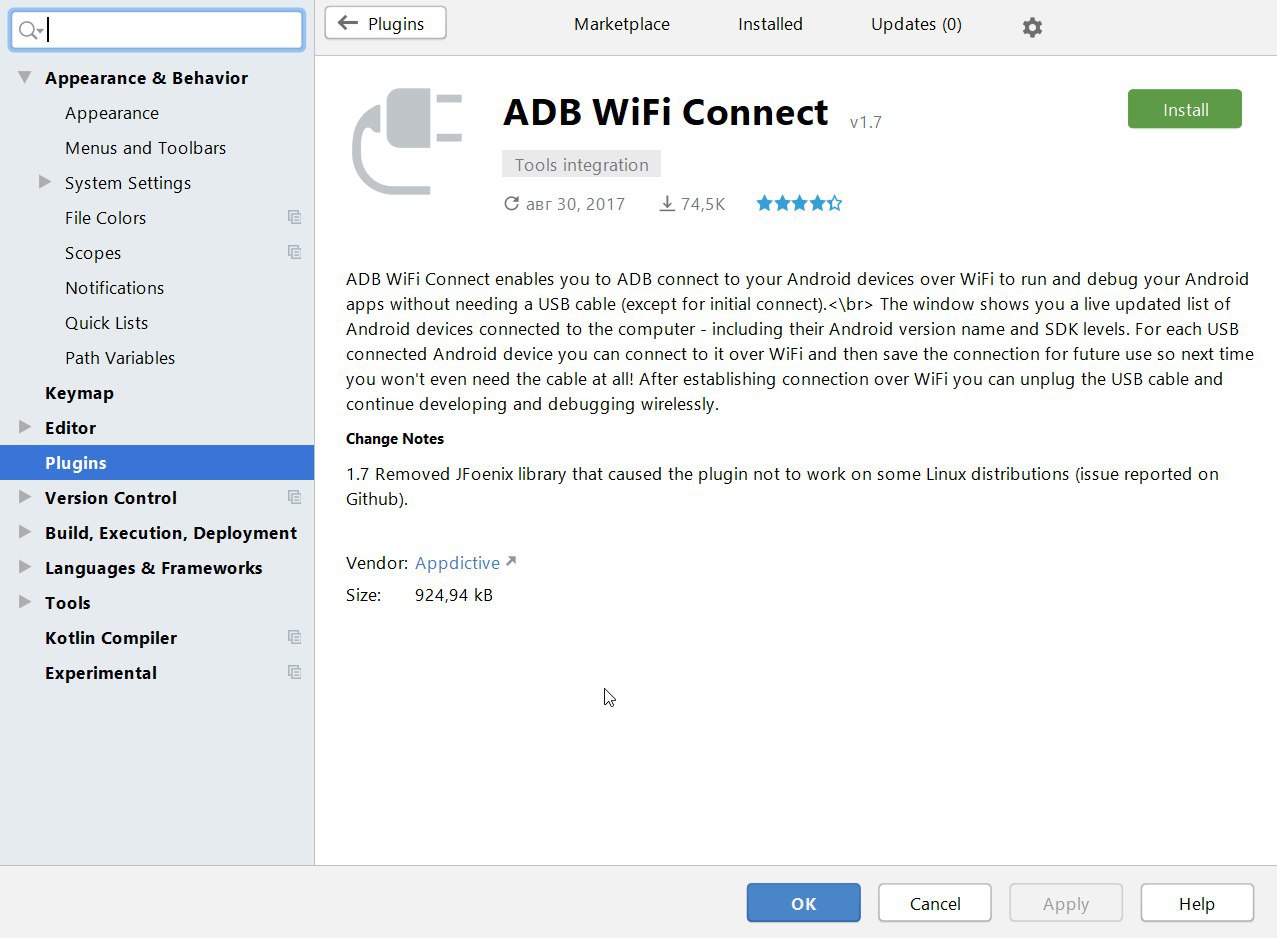
Task: Click project-level icon next to Version Control
Action: [294, 497]
